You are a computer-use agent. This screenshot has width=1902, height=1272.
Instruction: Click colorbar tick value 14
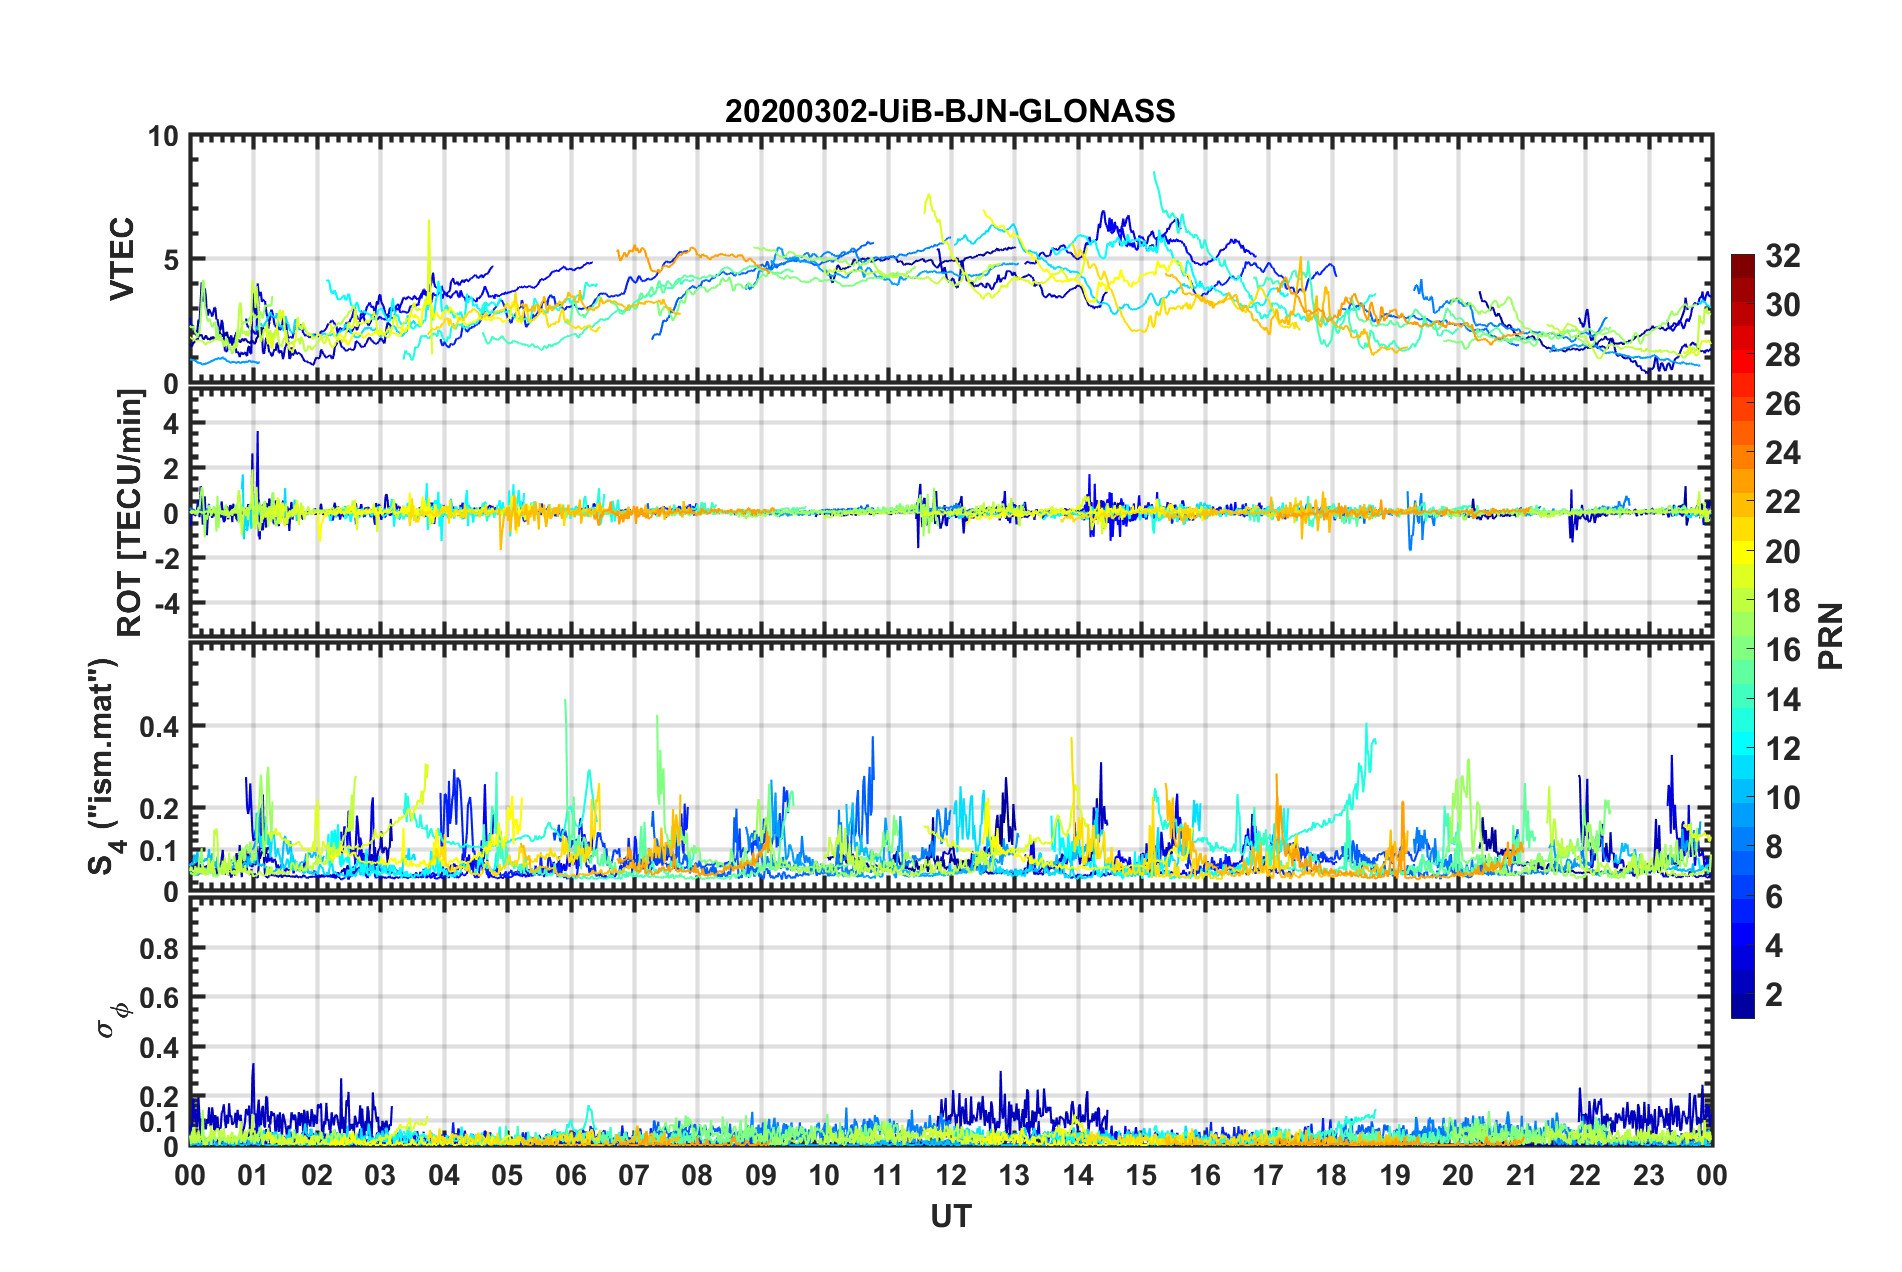click(1782, 700)
